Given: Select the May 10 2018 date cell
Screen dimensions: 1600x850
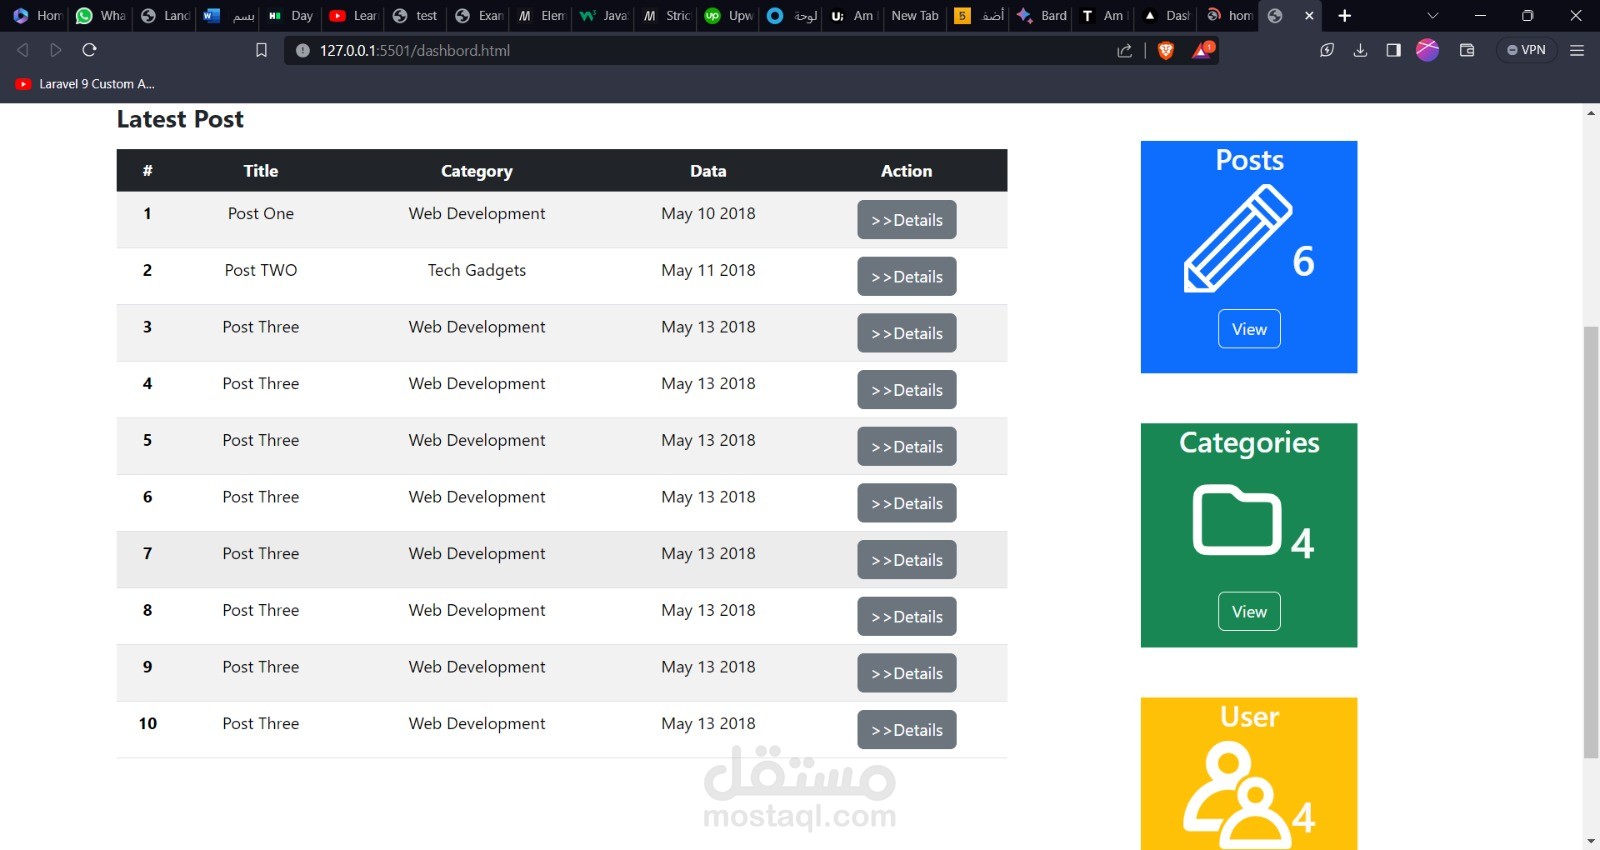Looking at the screenshot, I should click(x=708, y=213).
